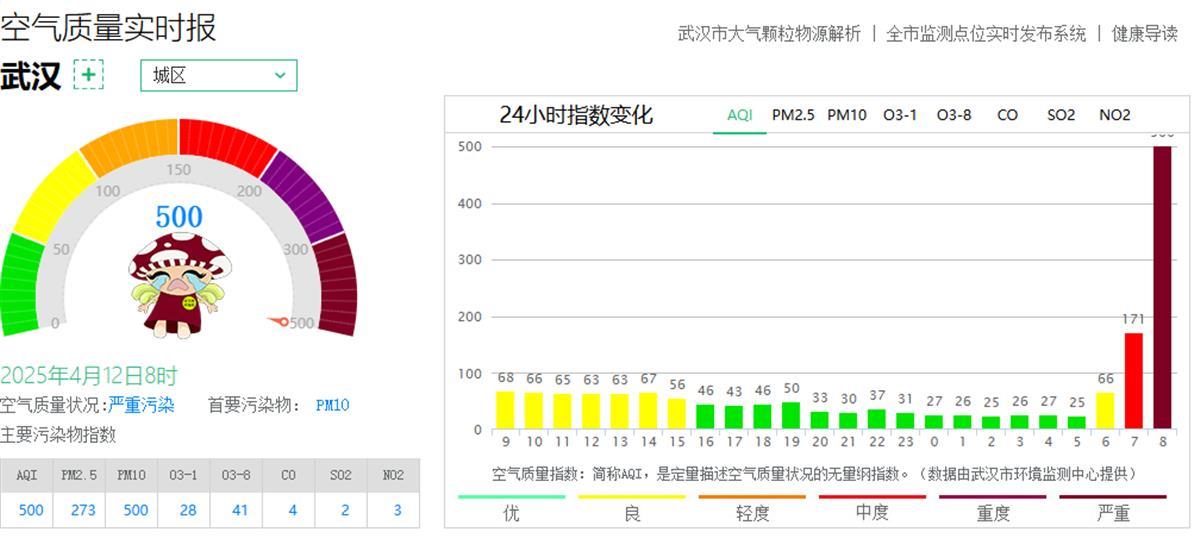Open 武汉市大气颗粒物源解析 link

[769, 33]
